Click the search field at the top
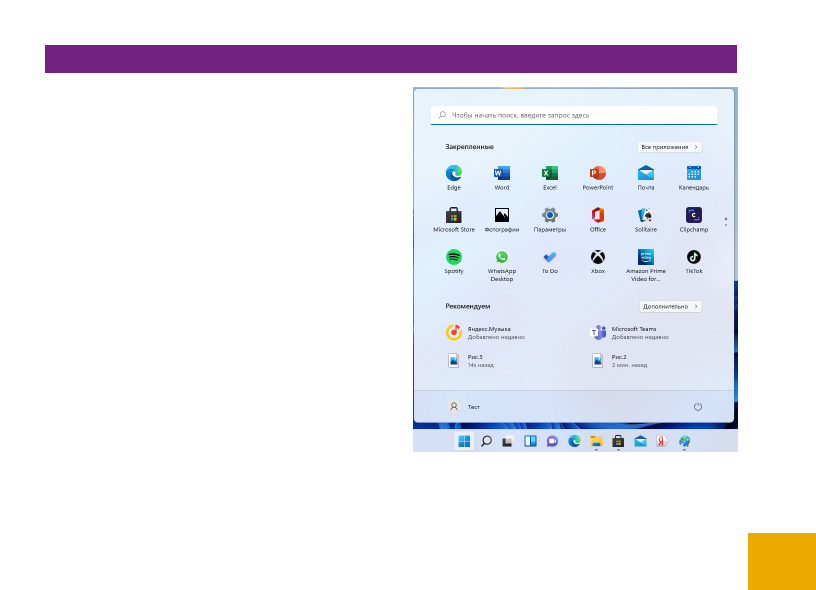The height and width of the screenshot is (590, 816). 574,115
